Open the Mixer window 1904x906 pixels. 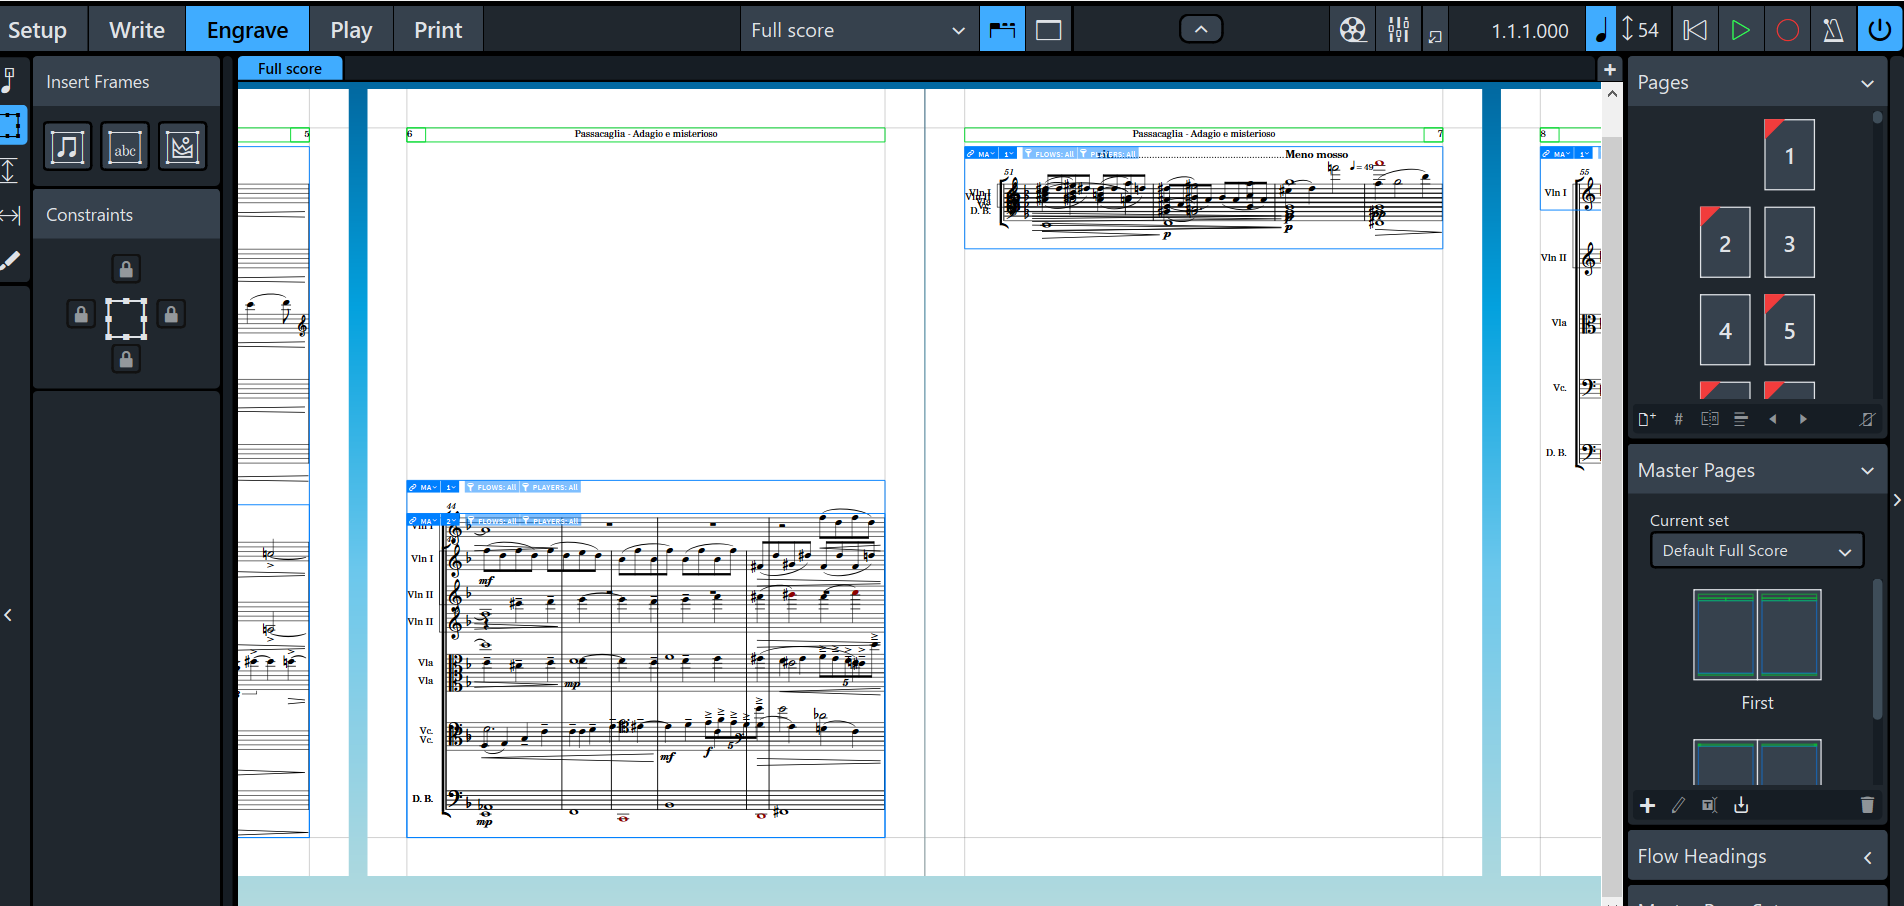(1398, 30)
